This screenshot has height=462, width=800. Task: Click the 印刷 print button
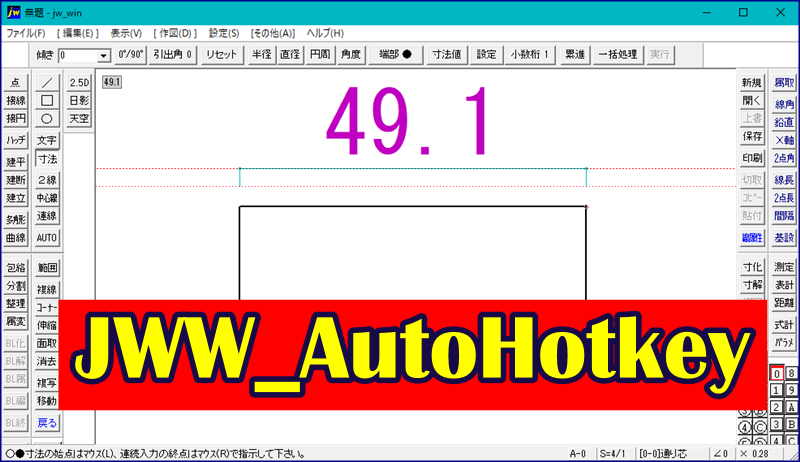752,158
